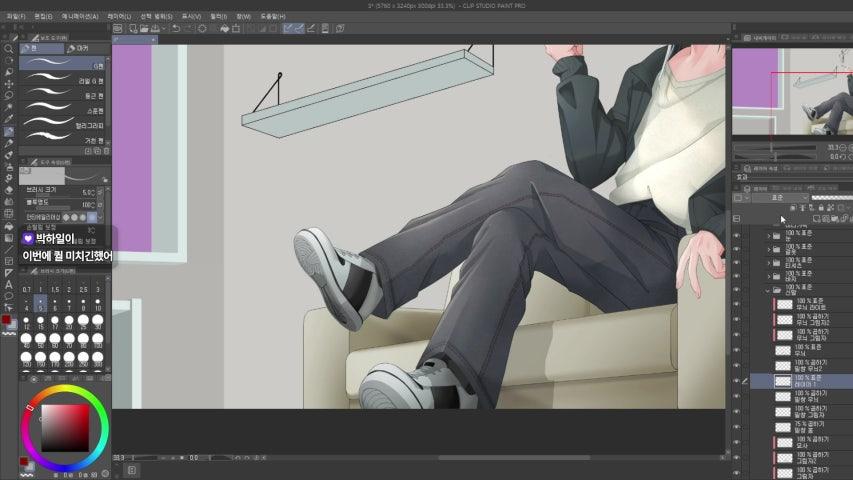Select the Text tool
The image size is (853, 480).
point(8,284)
